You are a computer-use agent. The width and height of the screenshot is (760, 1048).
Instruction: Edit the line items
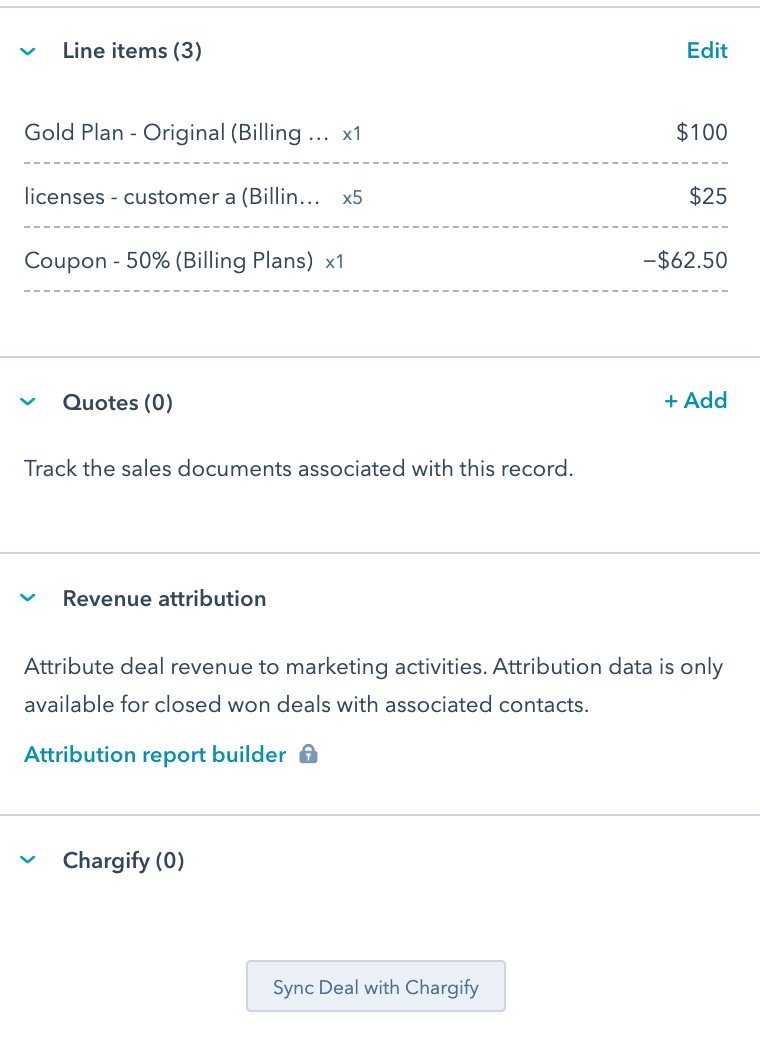point(707,51)
